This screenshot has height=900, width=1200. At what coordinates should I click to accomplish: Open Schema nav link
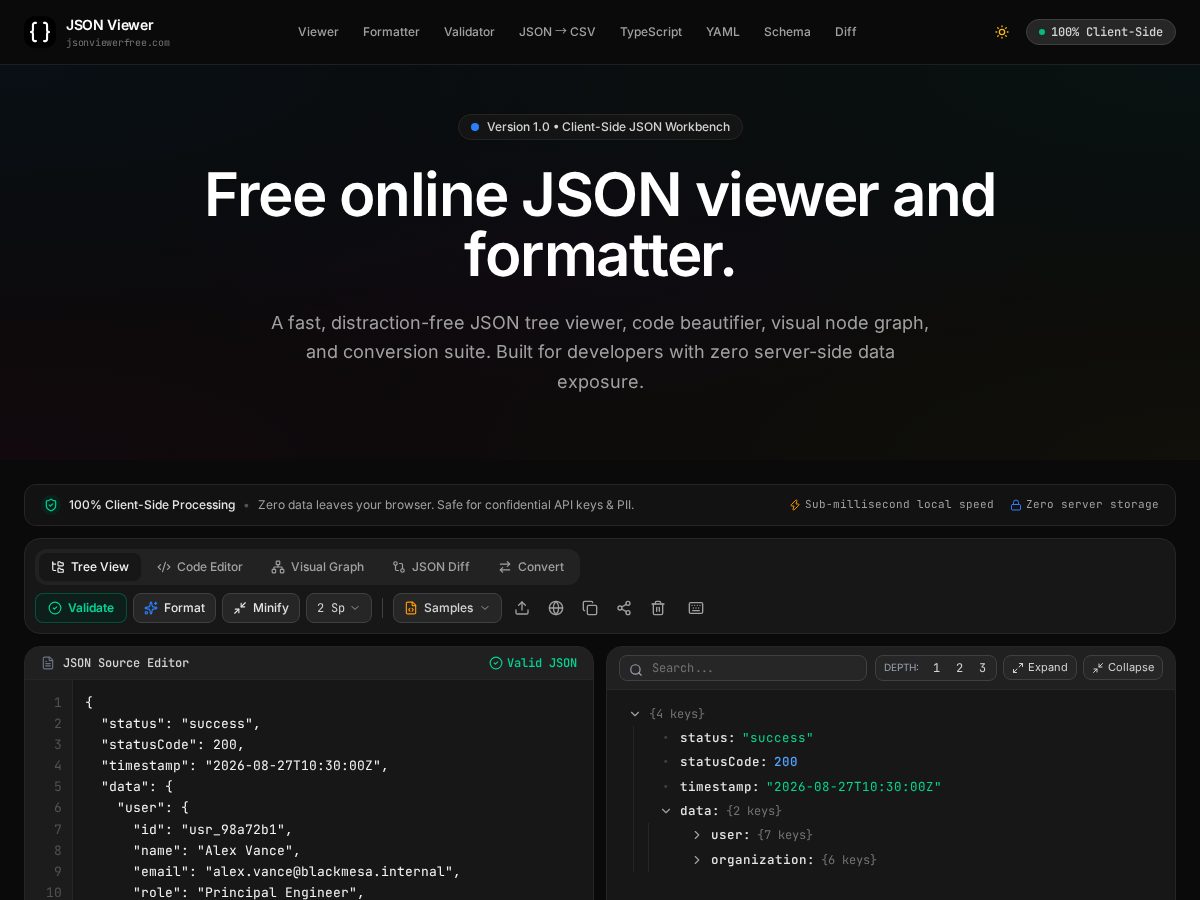[787, 32]
